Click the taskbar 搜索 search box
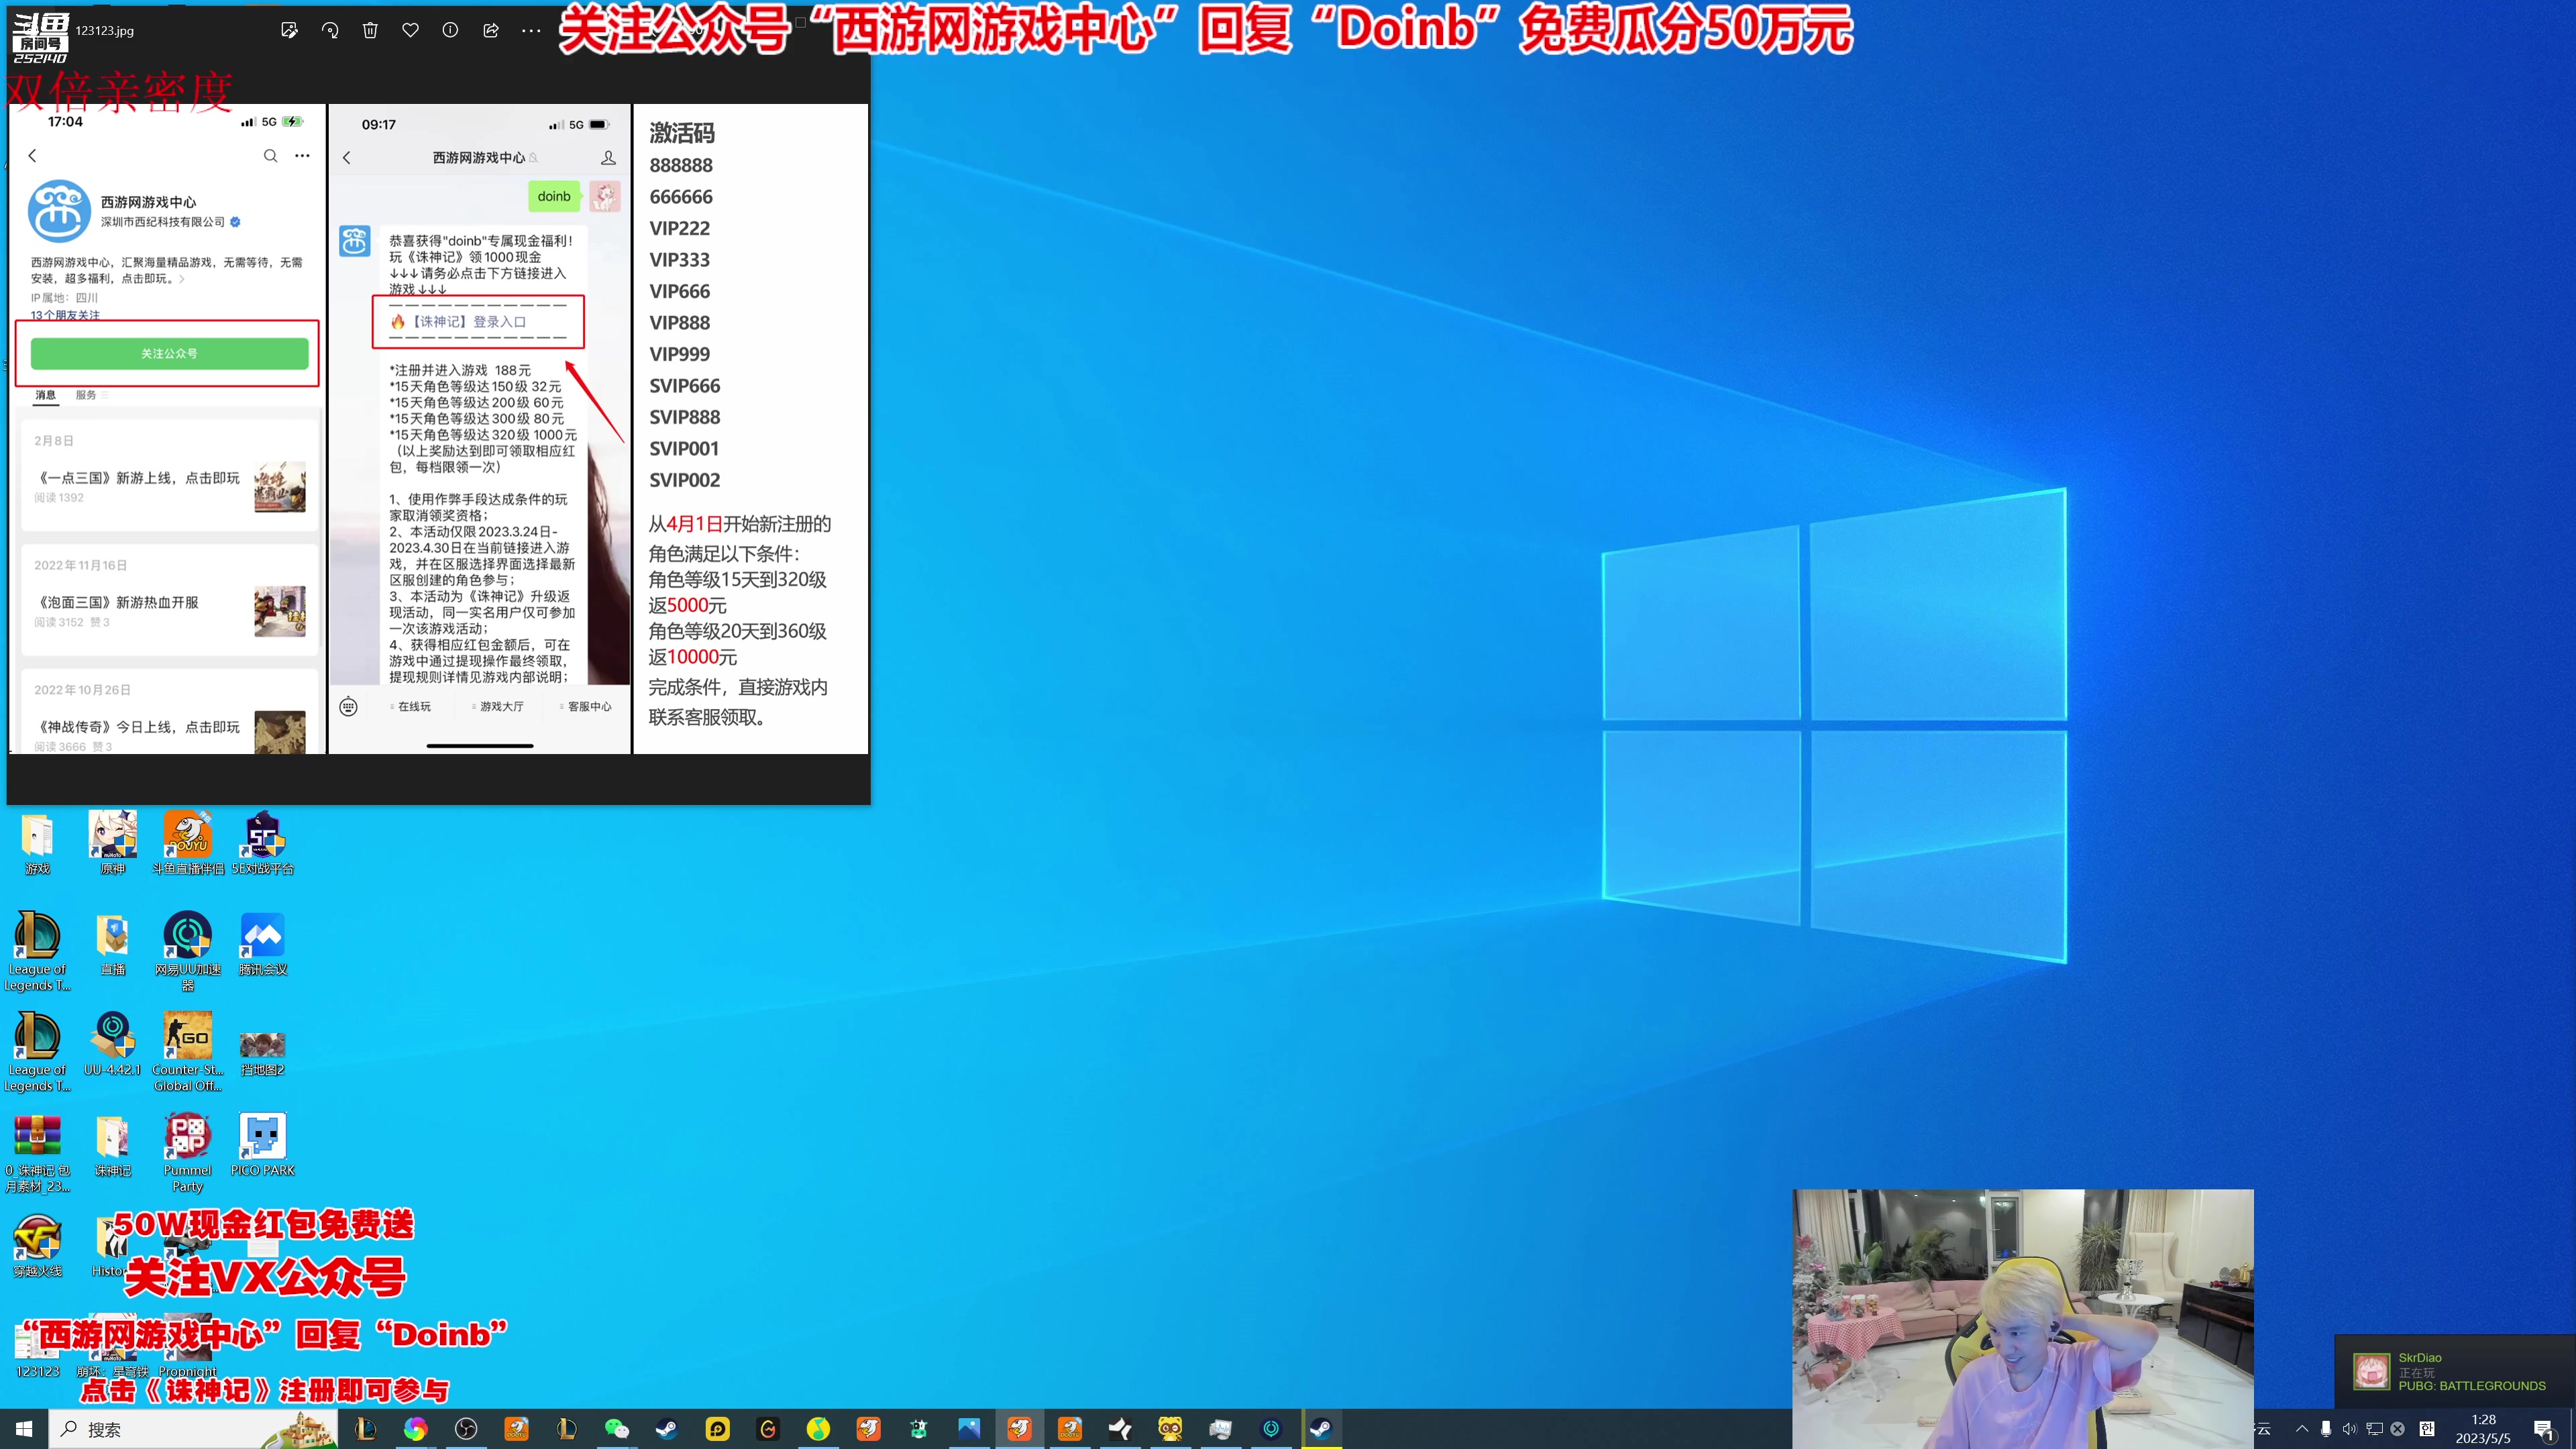Screen dimensions: 2576x1449 [192, 1429]
